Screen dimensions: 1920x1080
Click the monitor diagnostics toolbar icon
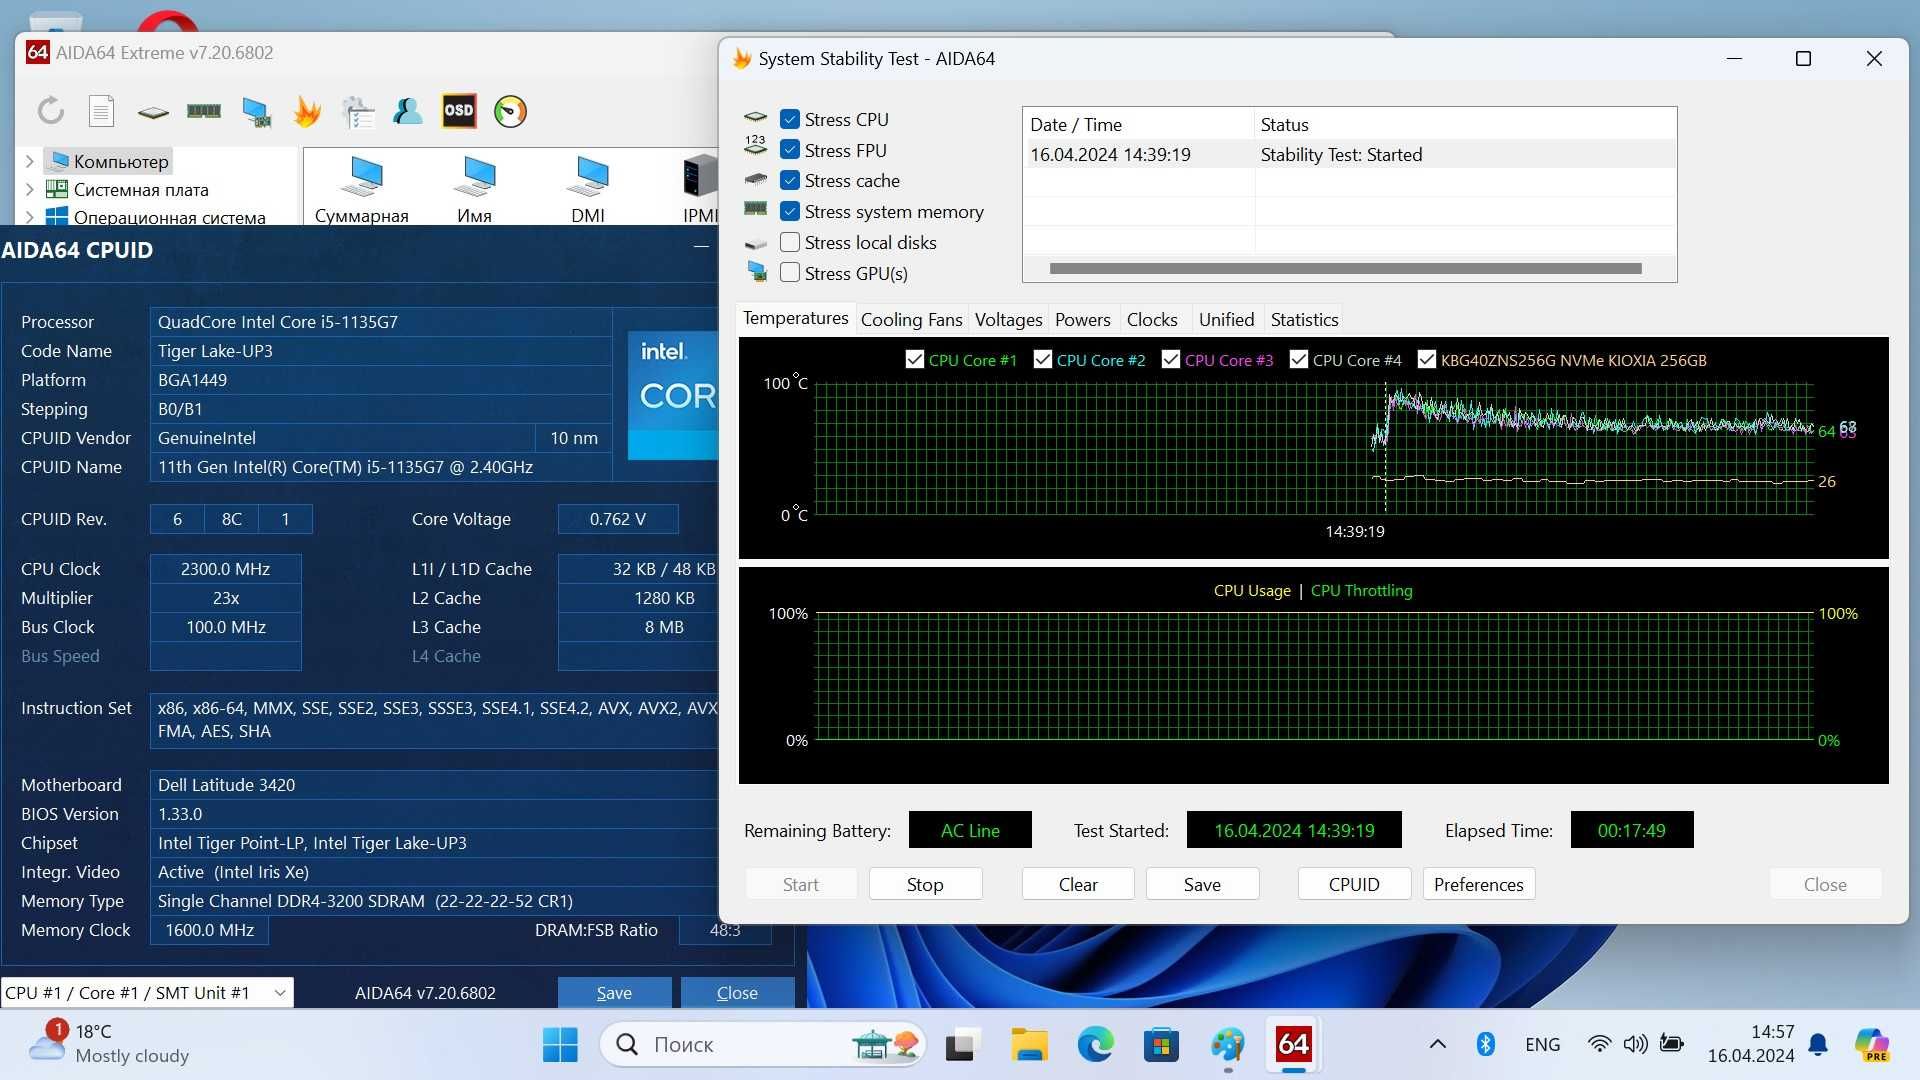pos(257,112)
